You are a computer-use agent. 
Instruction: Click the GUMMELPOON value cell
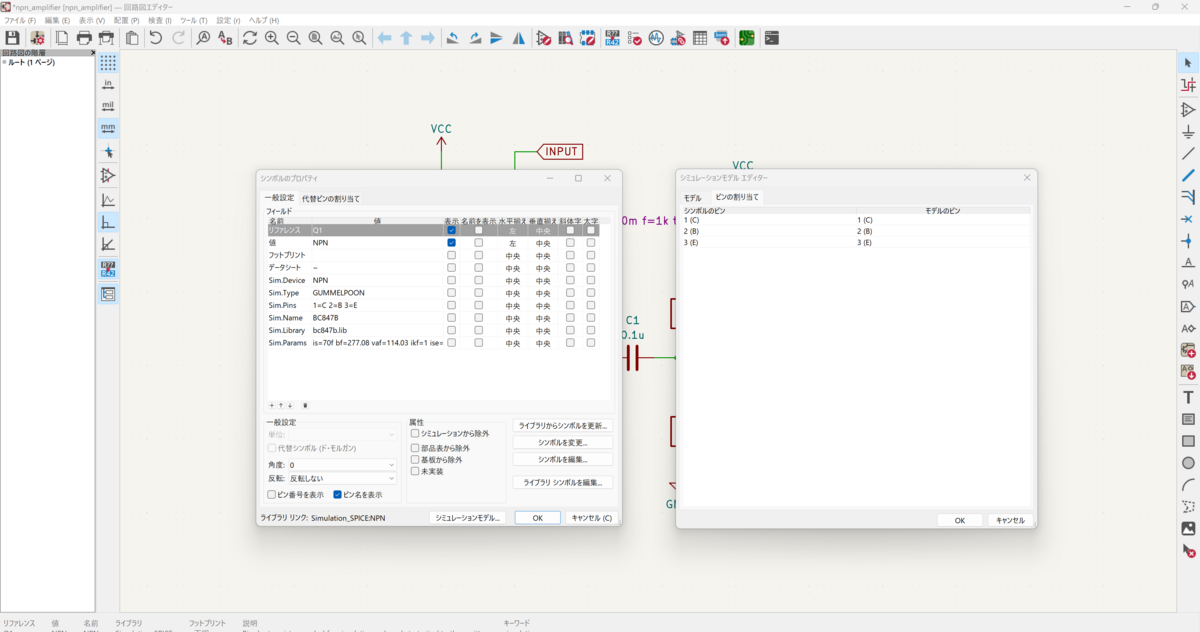point(377,292)
